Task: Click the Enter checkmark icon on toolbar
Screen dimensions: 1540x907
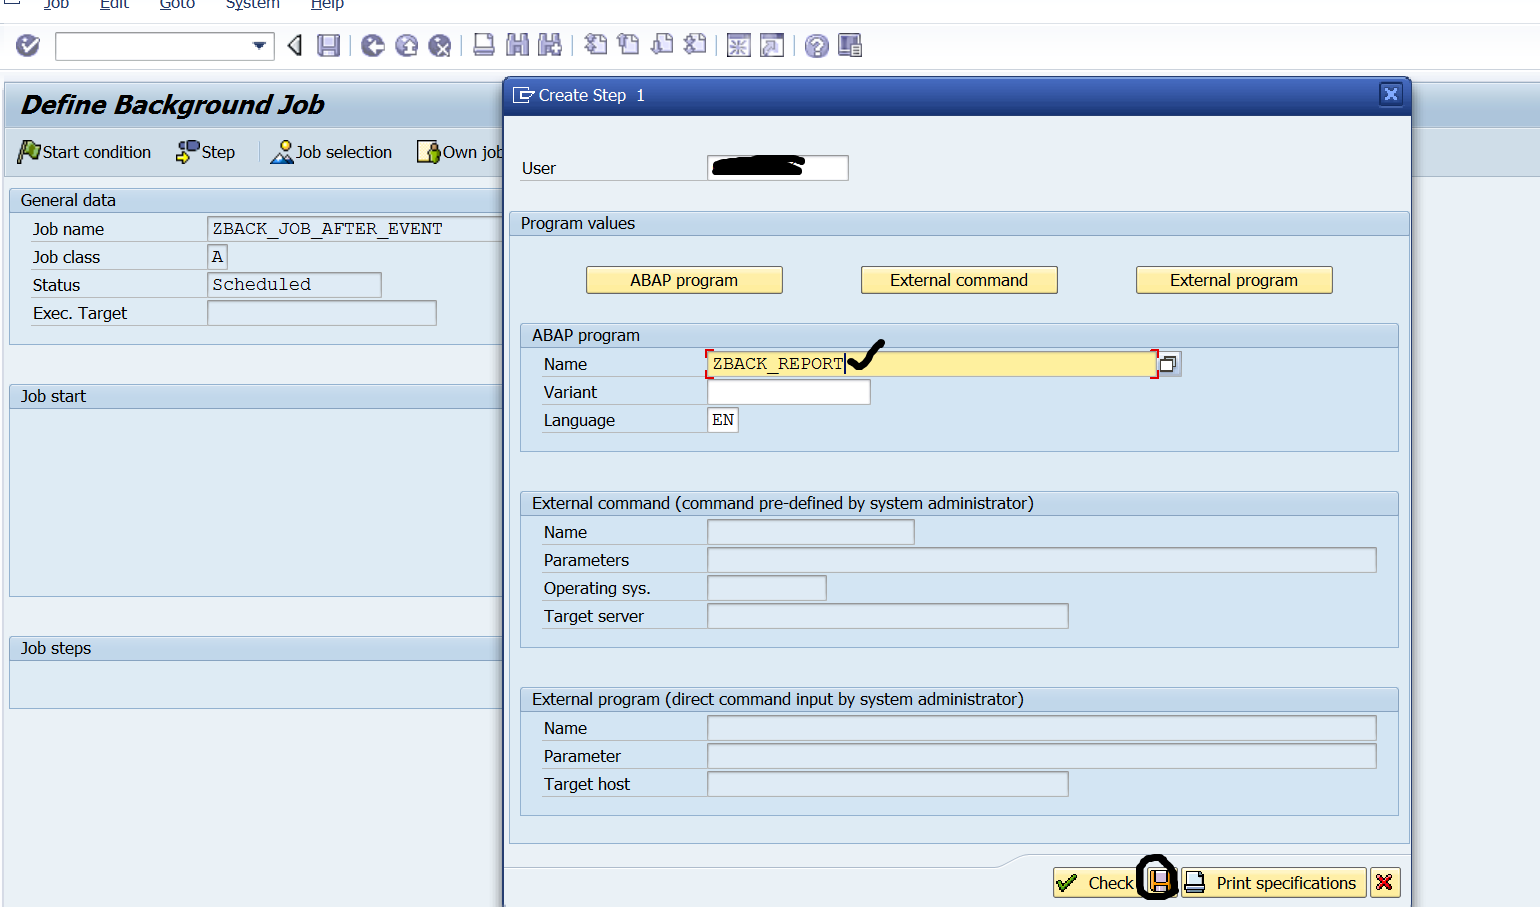Action: (27, 46)
